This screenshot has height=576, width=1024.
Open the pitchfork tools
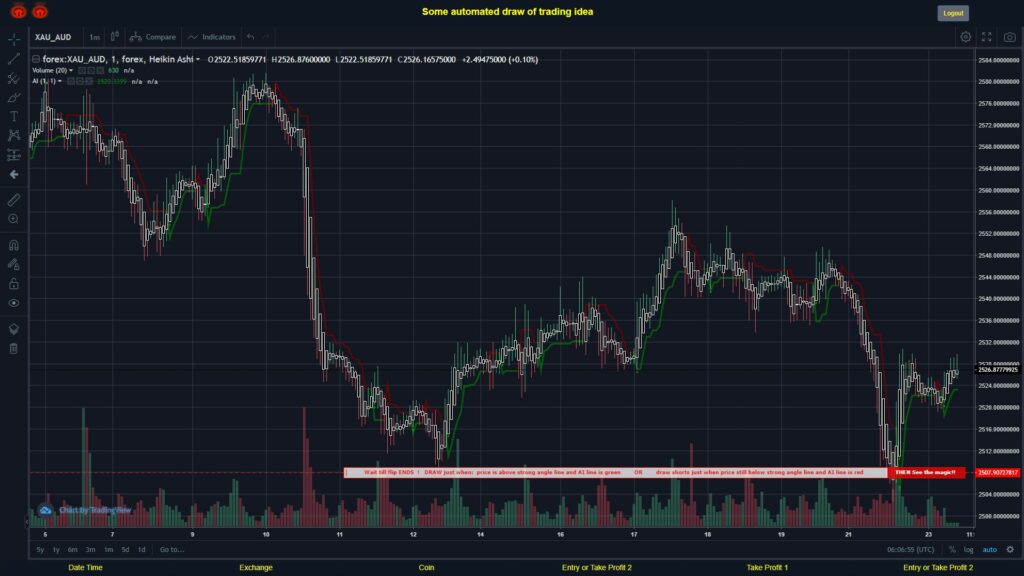(14, 78)
